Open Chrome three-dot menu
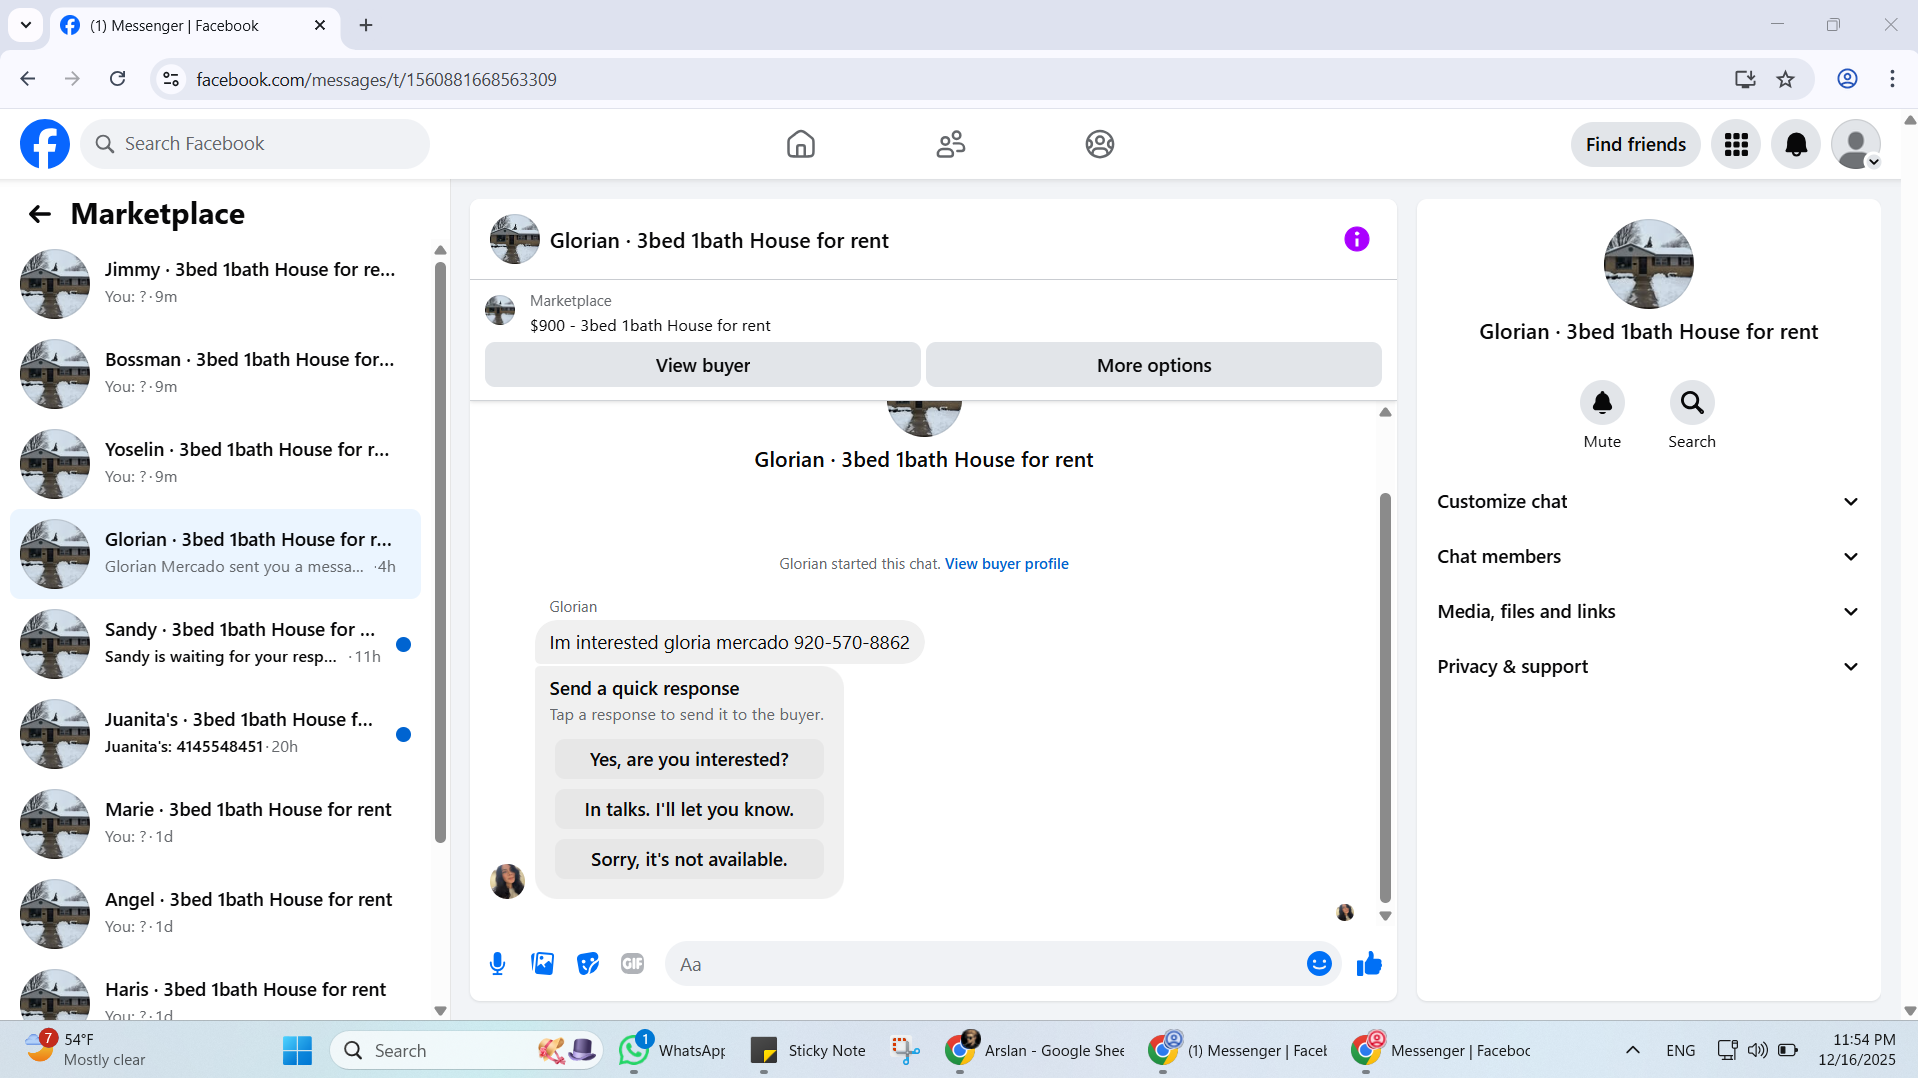This screenshot has width=1918, height=1078. click(1892, 79)
